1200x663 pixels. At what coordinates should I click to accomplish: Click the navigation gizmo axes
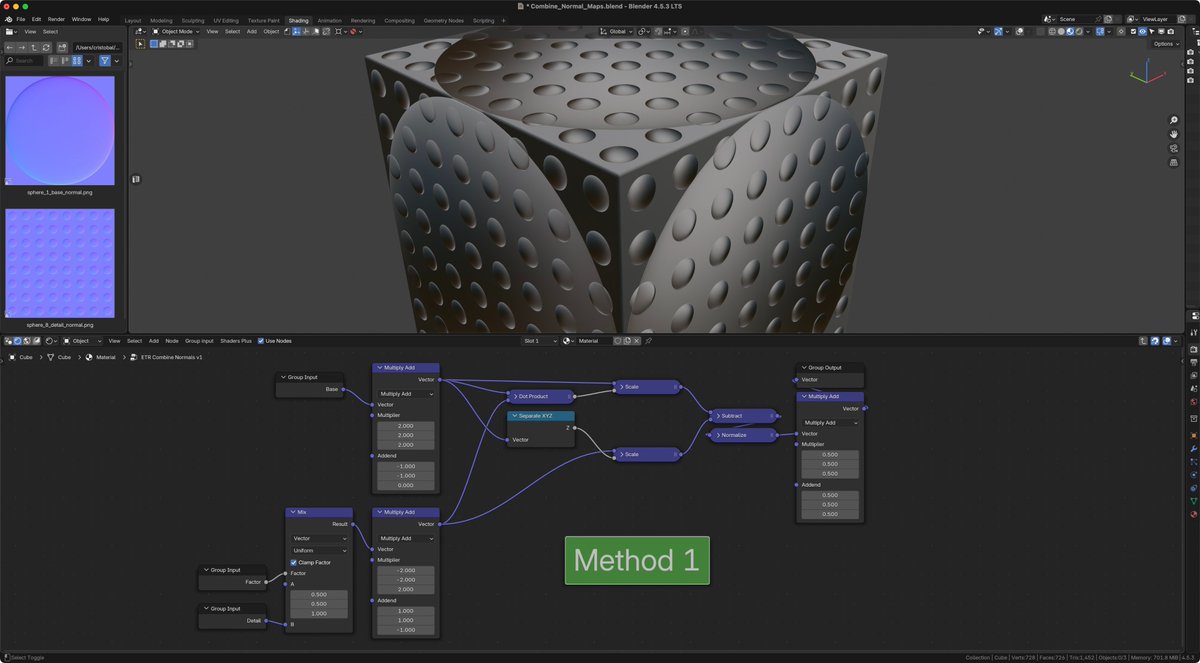point(1146,74)
